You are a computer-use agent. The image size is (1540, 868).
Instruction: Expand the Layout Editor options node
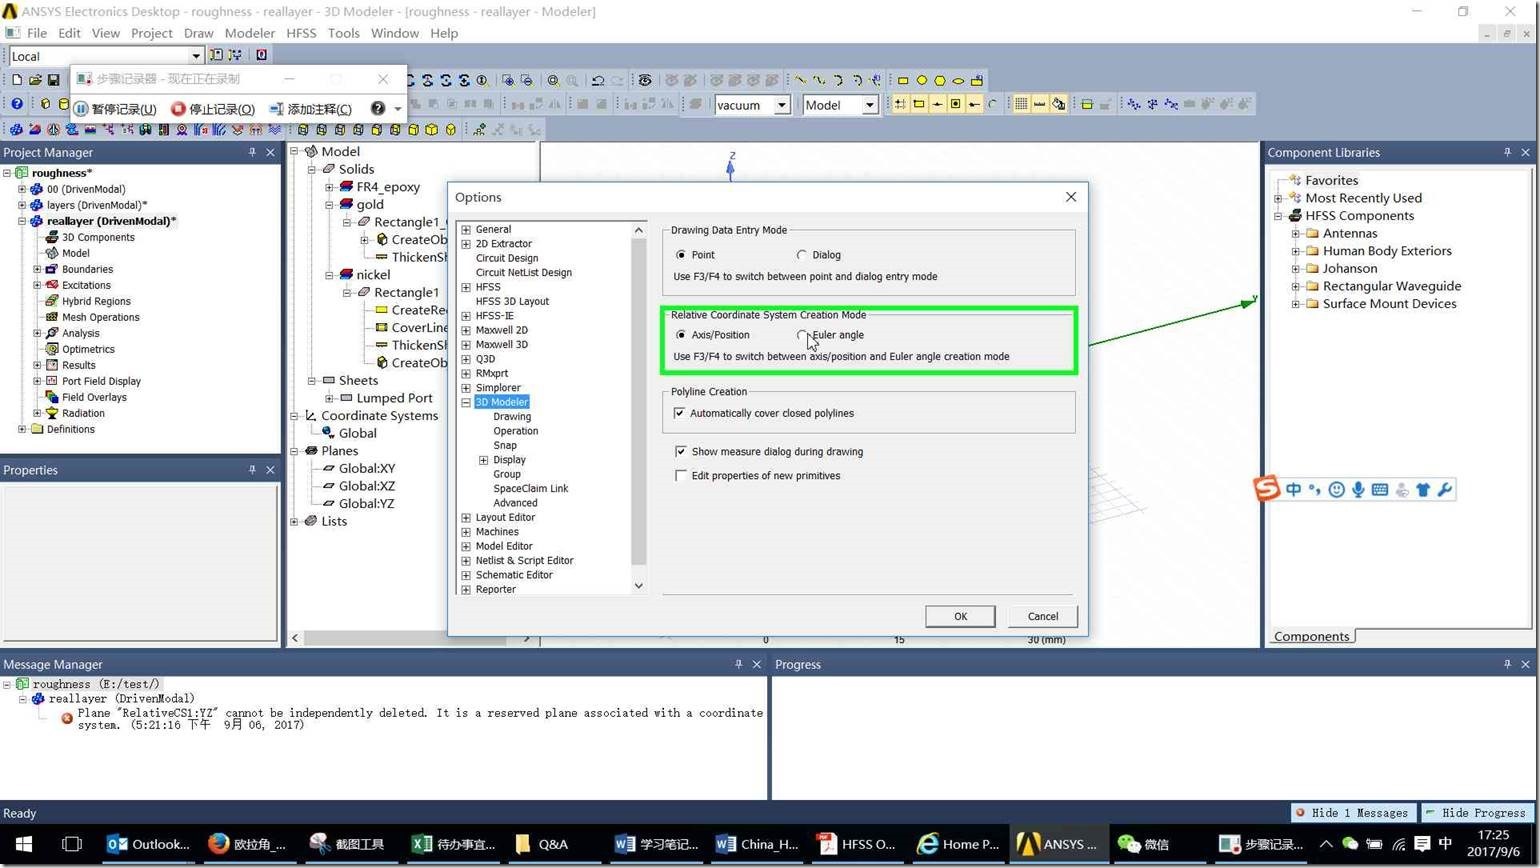coord(466,518)
